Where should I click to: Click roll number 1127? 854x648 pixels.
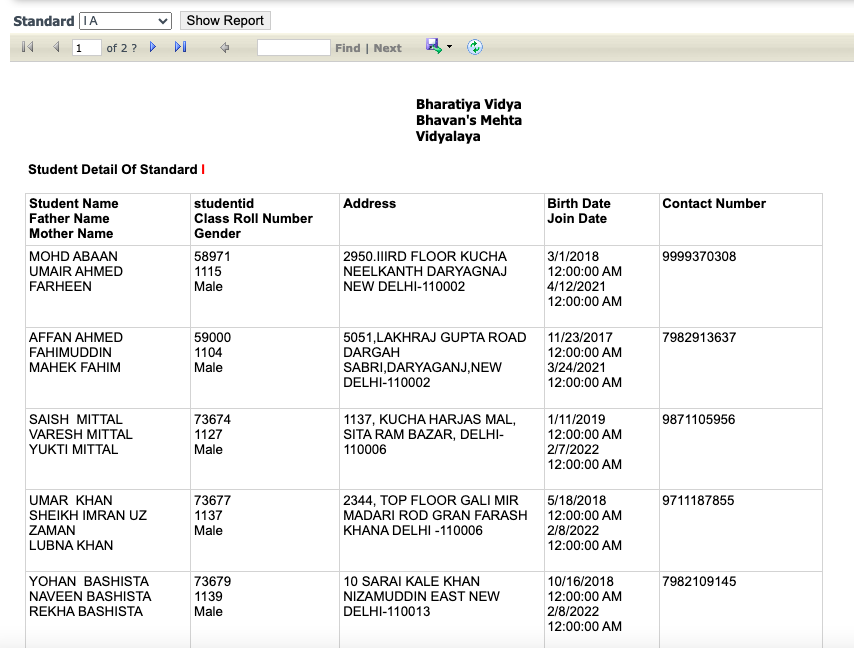[x=208, y=435]
